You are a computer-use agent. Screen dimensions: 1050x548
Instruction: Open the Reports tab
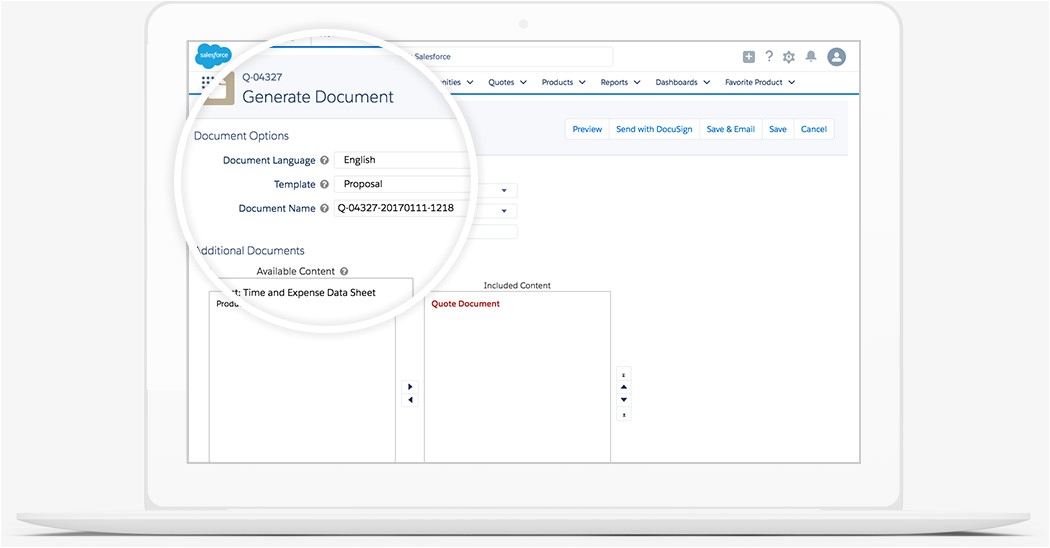coord(614,83)
